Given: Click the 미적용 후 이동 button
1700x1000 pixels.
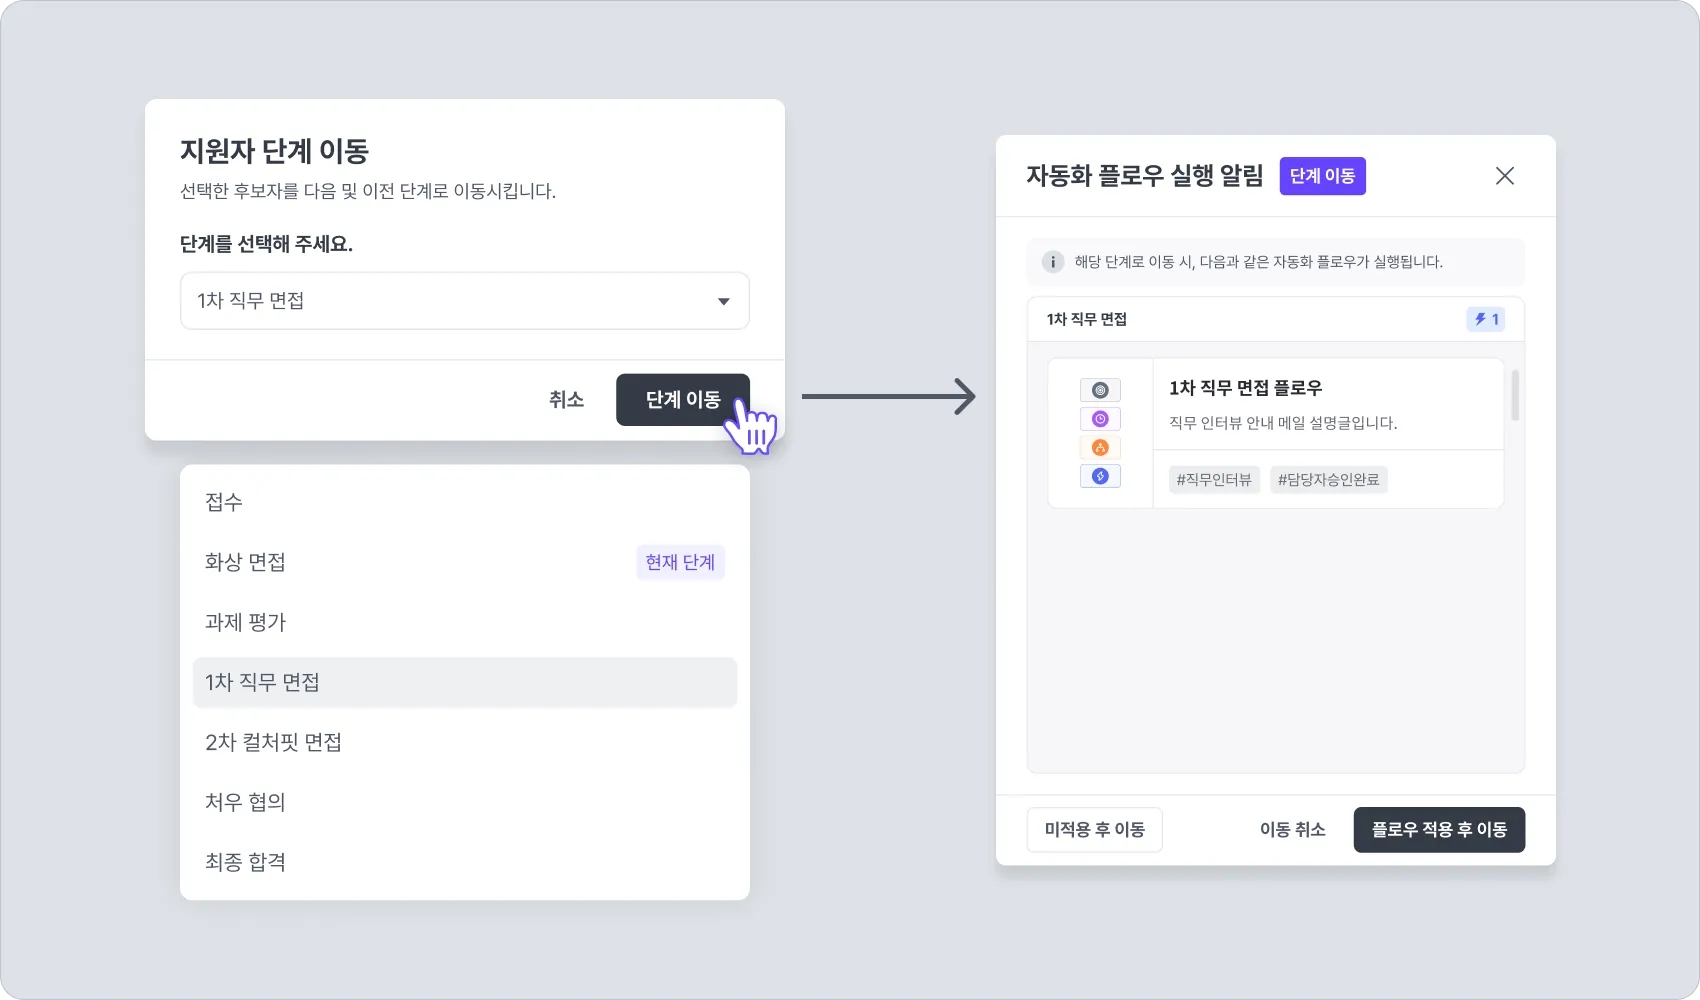Looking at the screenshot, I should [x=1094, y=830].
